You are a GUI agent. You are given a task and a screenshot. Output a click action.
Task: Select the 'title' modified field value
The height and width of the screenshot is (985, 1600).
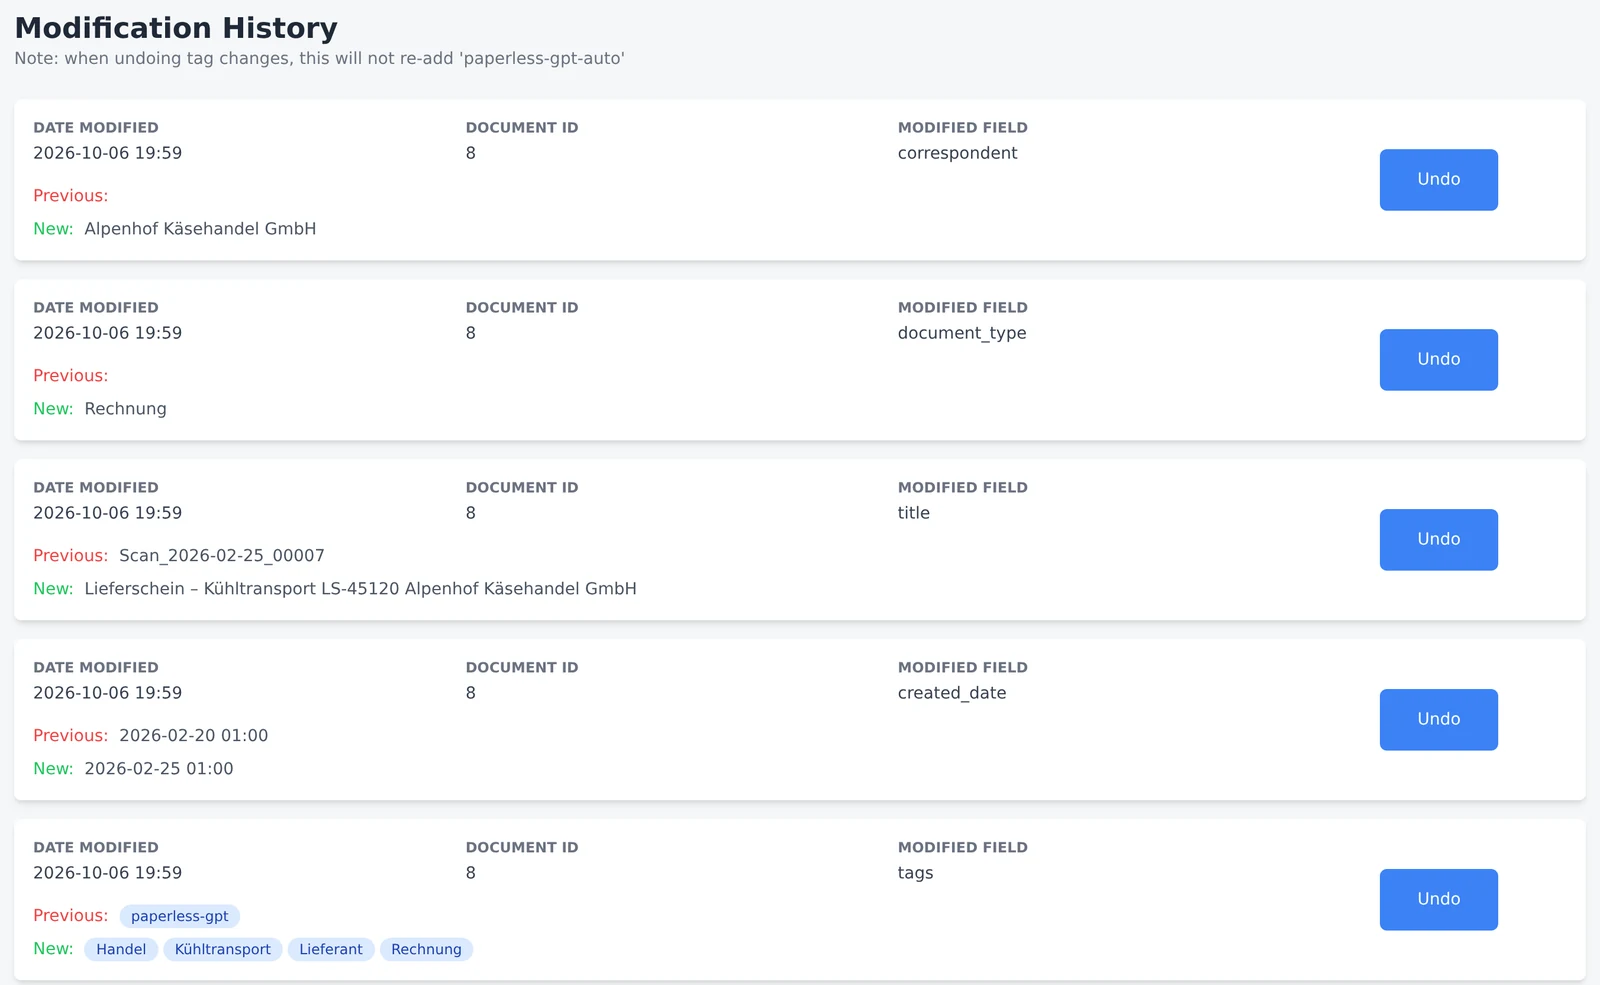pyautogui.click(x=913, y=513)
